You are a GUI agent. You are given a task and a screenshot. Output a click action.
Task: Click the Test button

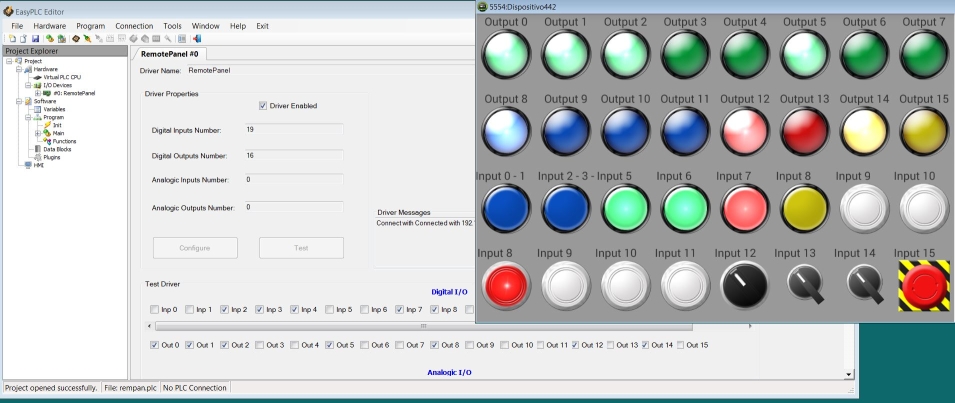(x=301, y=247)
